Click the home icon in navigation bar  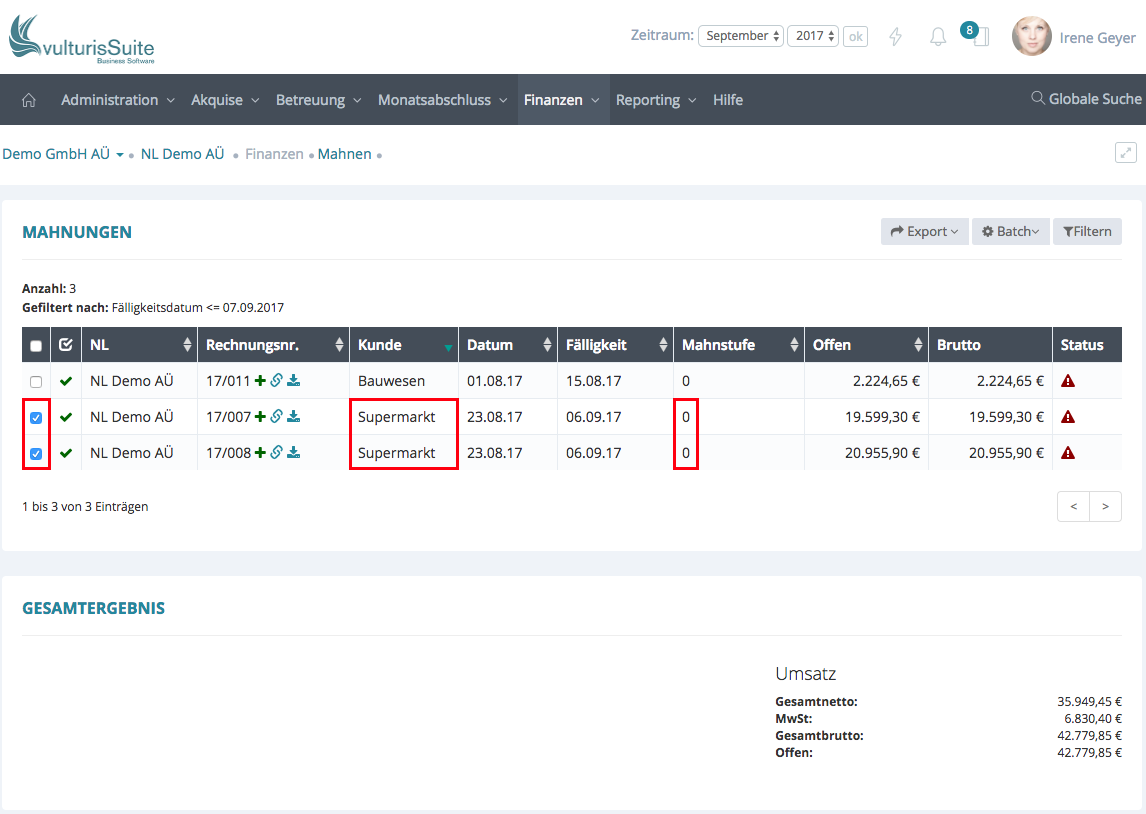coord(29,100)
